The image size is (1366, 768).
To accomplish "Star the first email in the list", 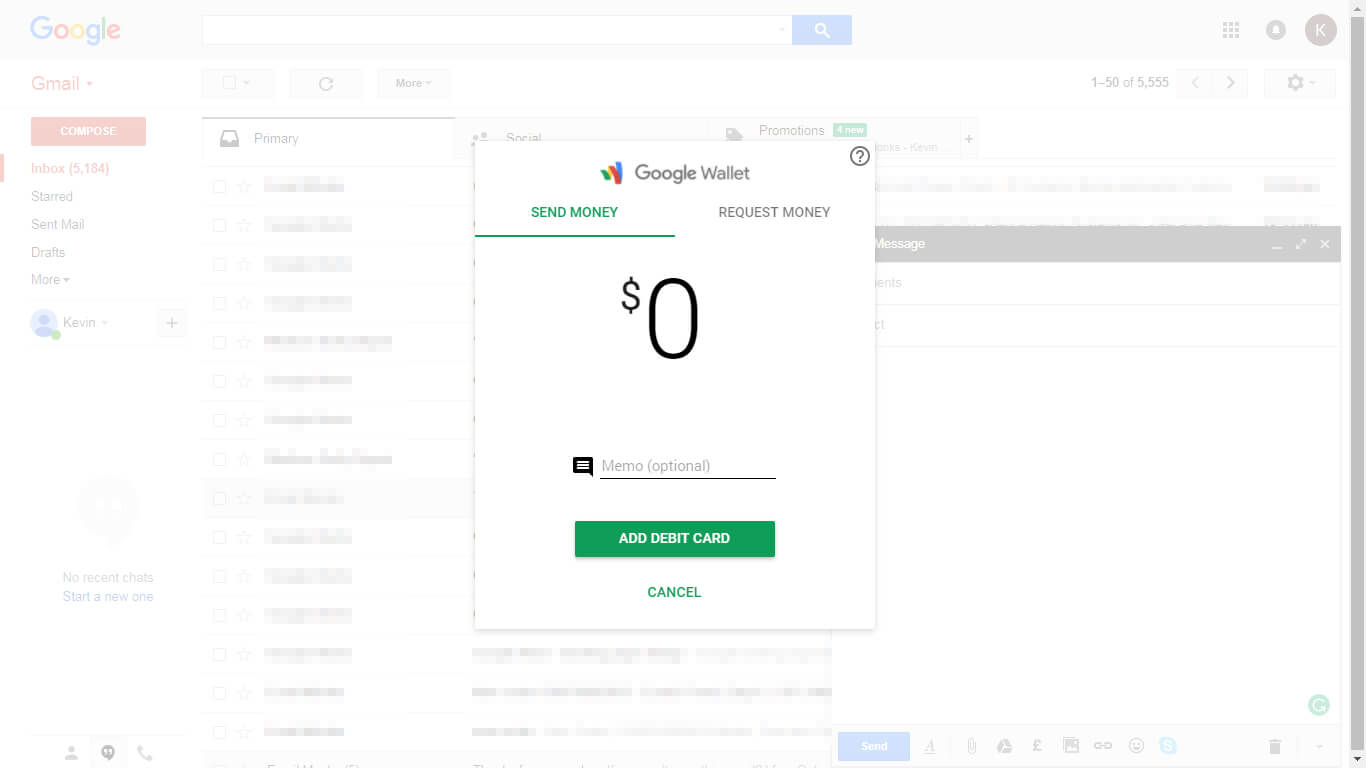I will [244, 186].
